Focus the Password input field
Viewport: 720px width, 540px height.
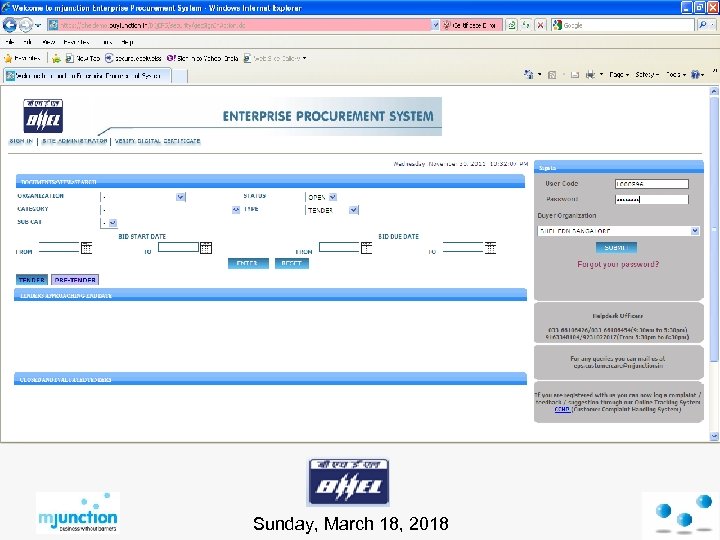click(x=652, y=199)
